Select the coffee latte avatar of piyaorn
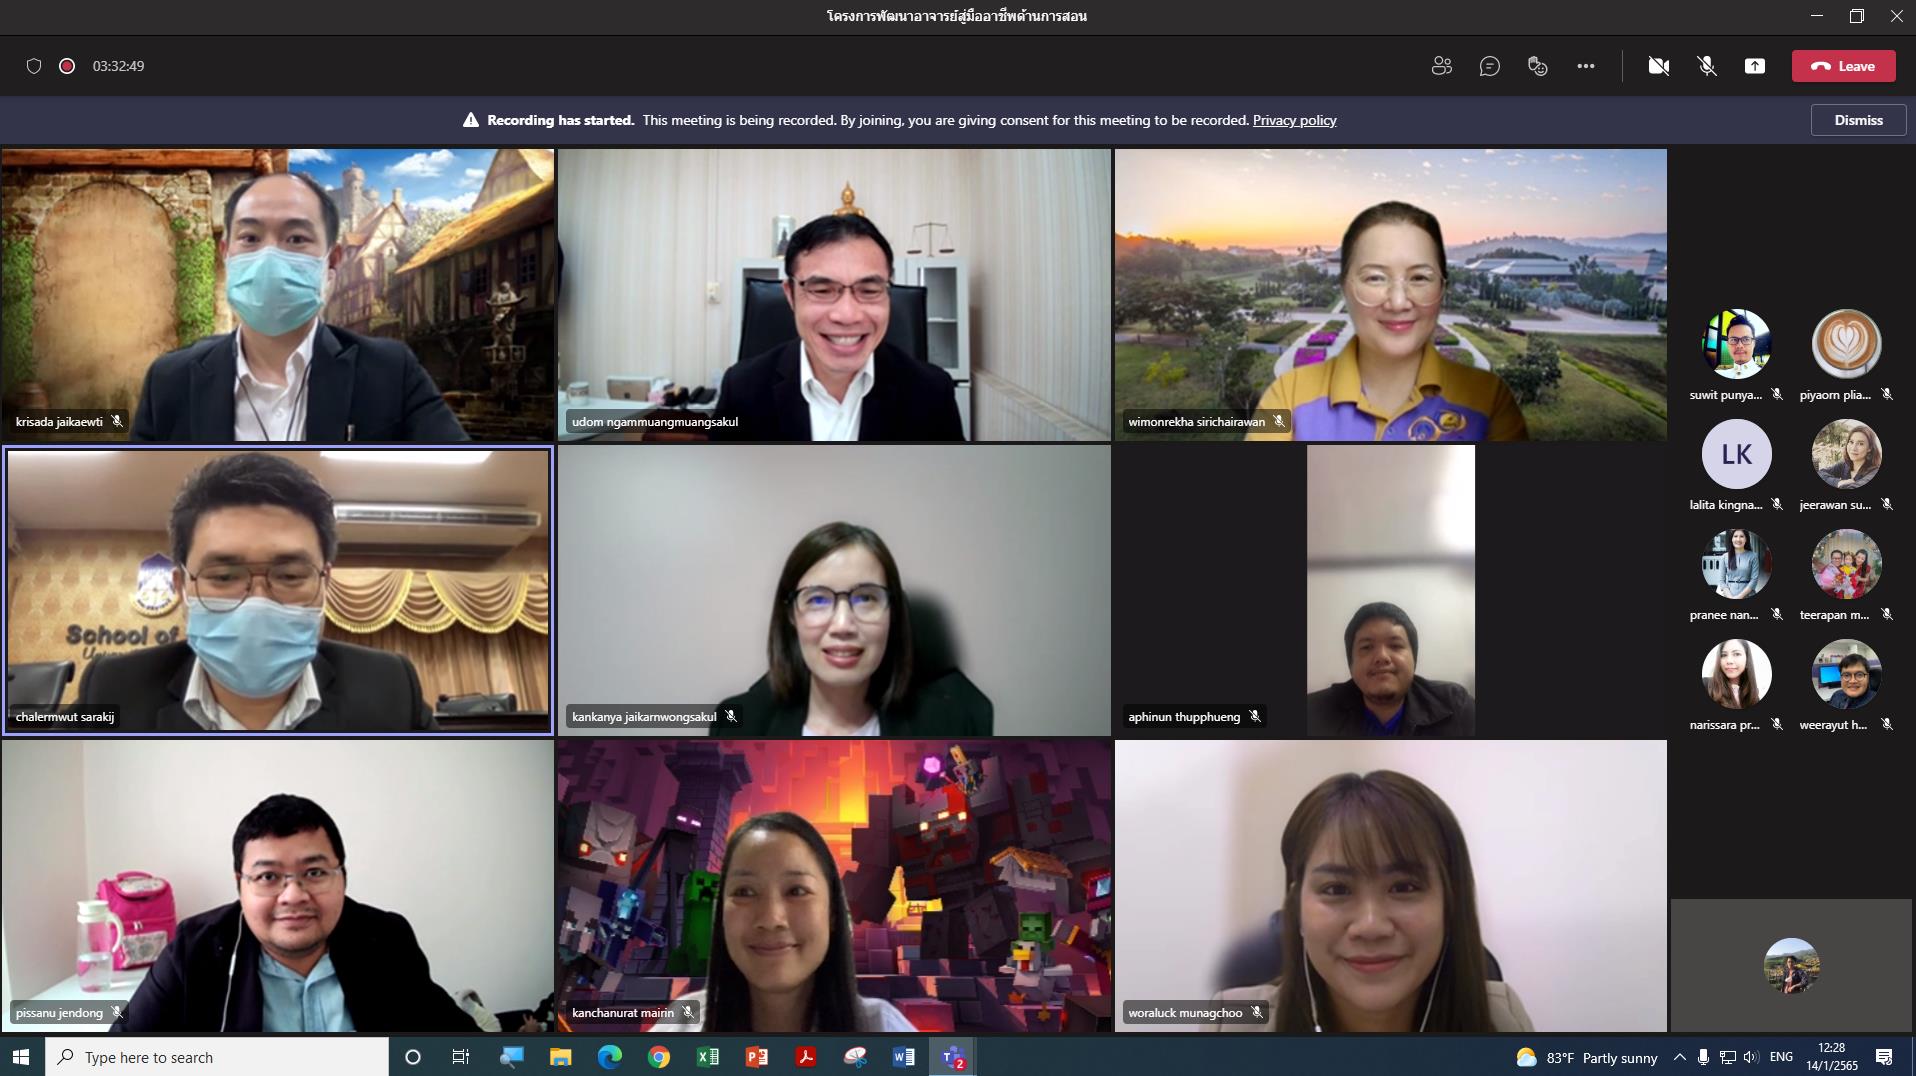 click(1846, 344)
